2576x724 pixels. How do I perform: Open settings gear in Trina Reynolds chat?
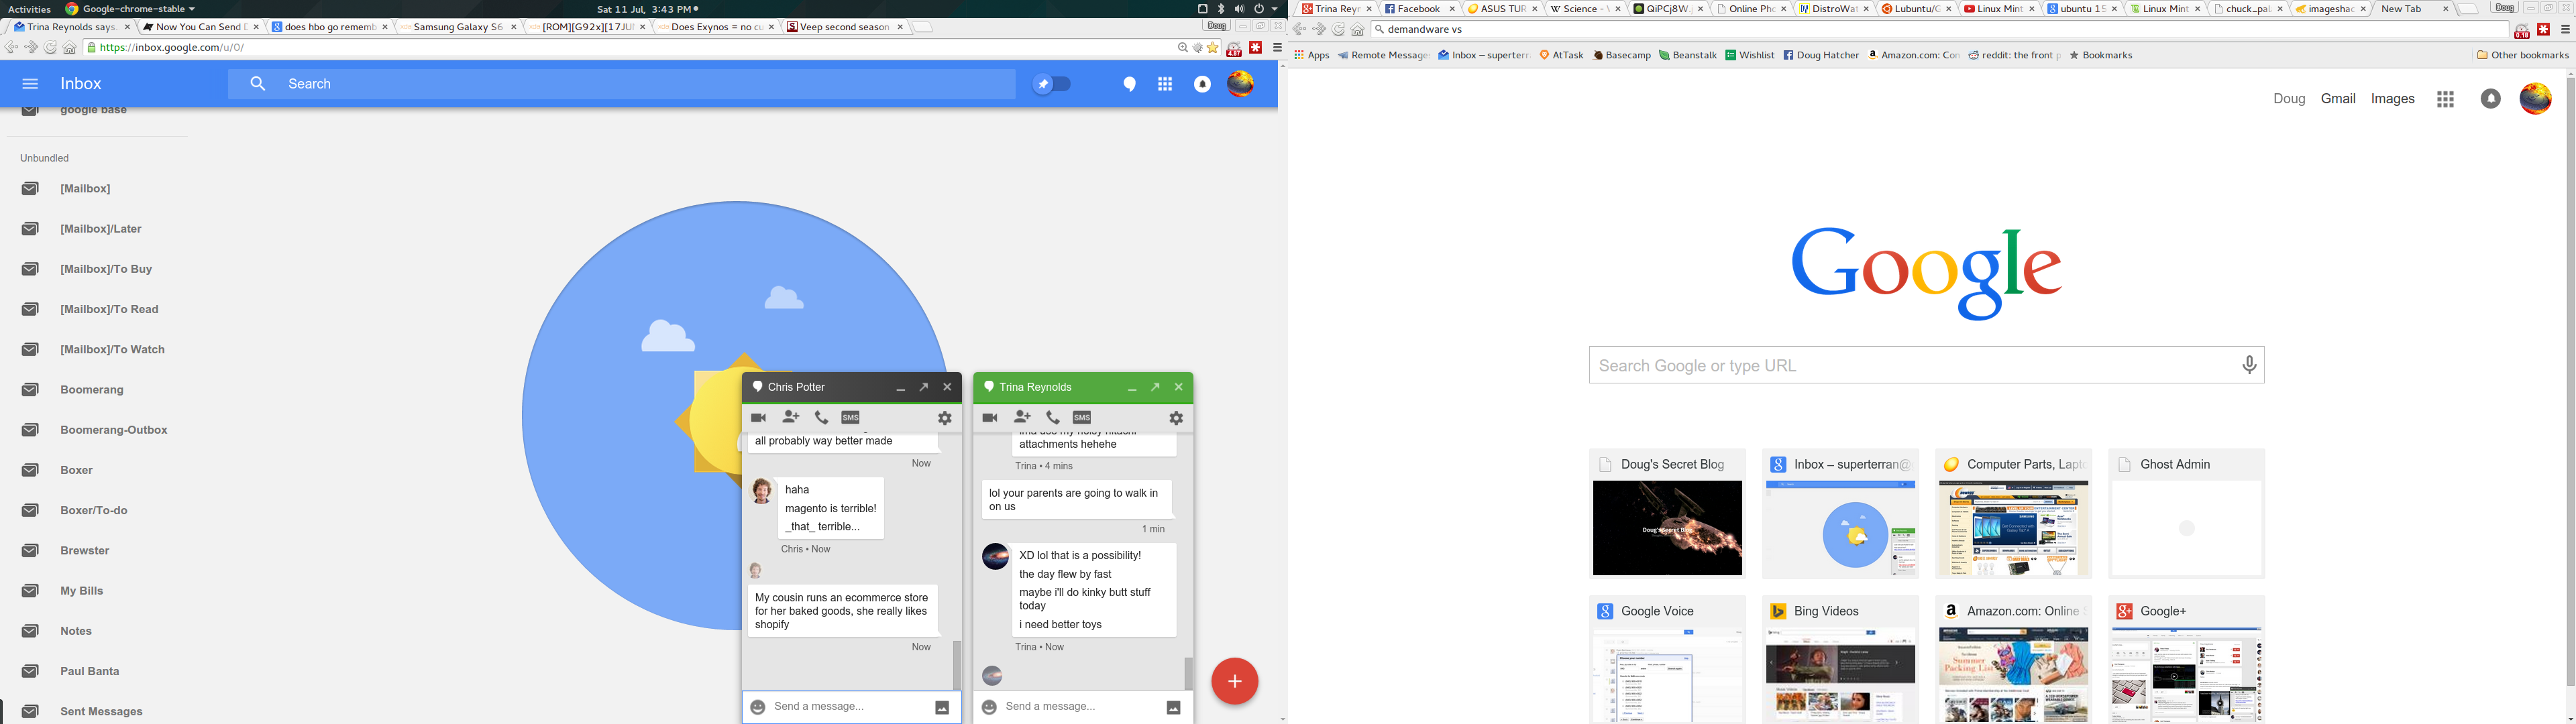pos(1177,418)
